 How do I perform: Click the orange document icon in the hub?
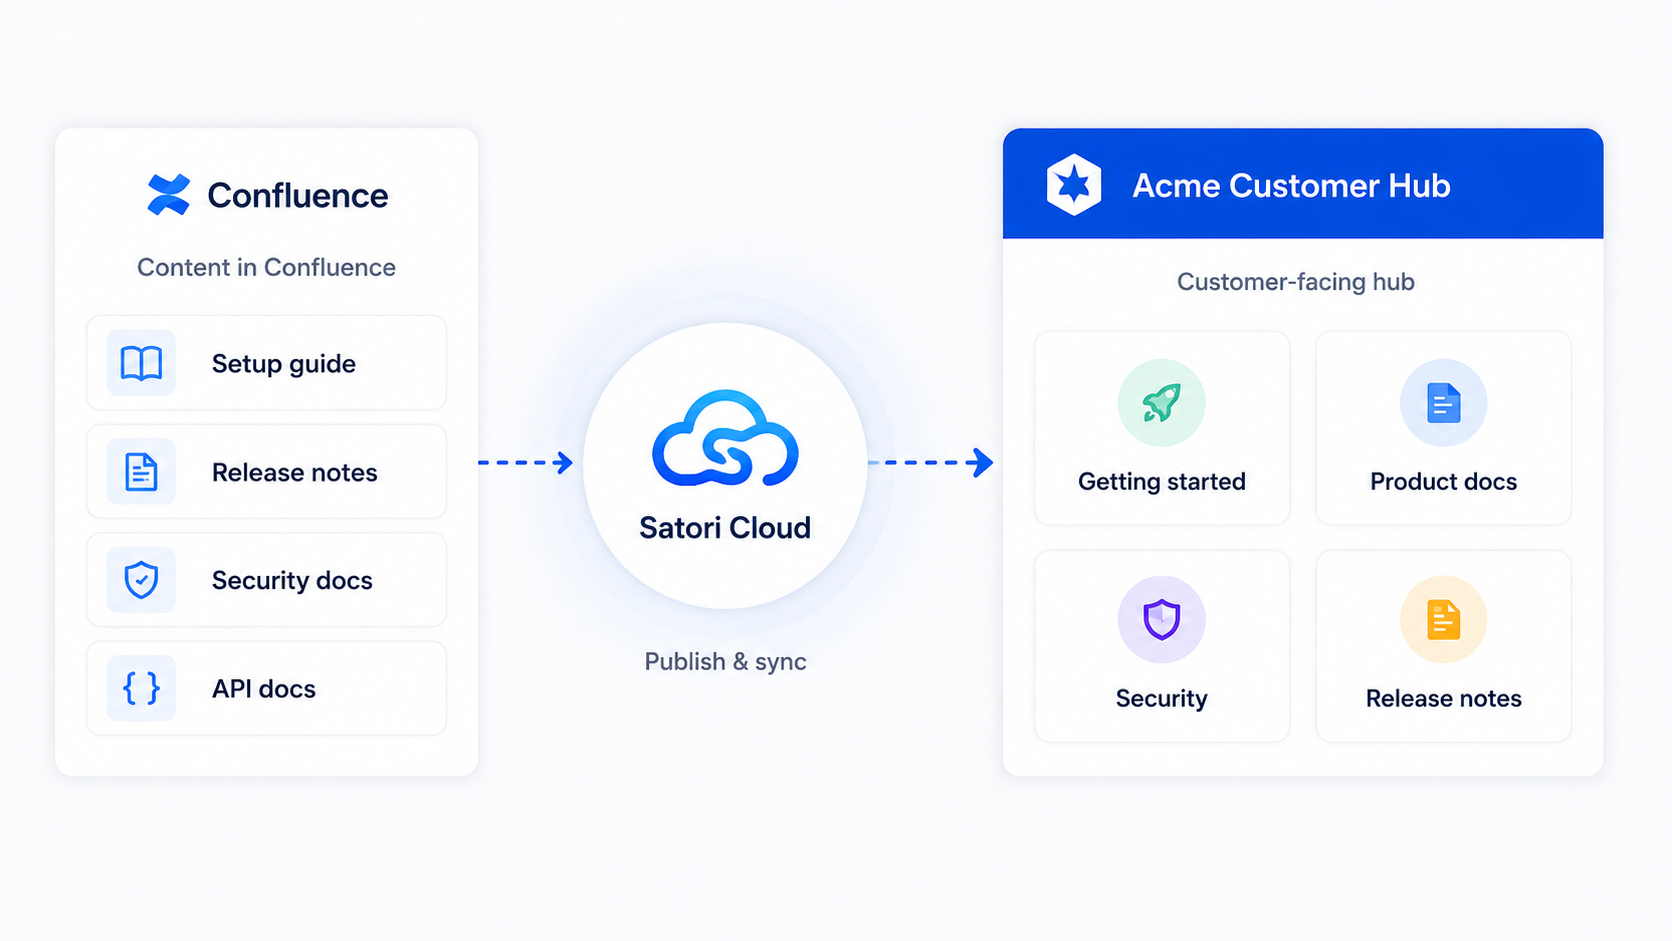1443,620
